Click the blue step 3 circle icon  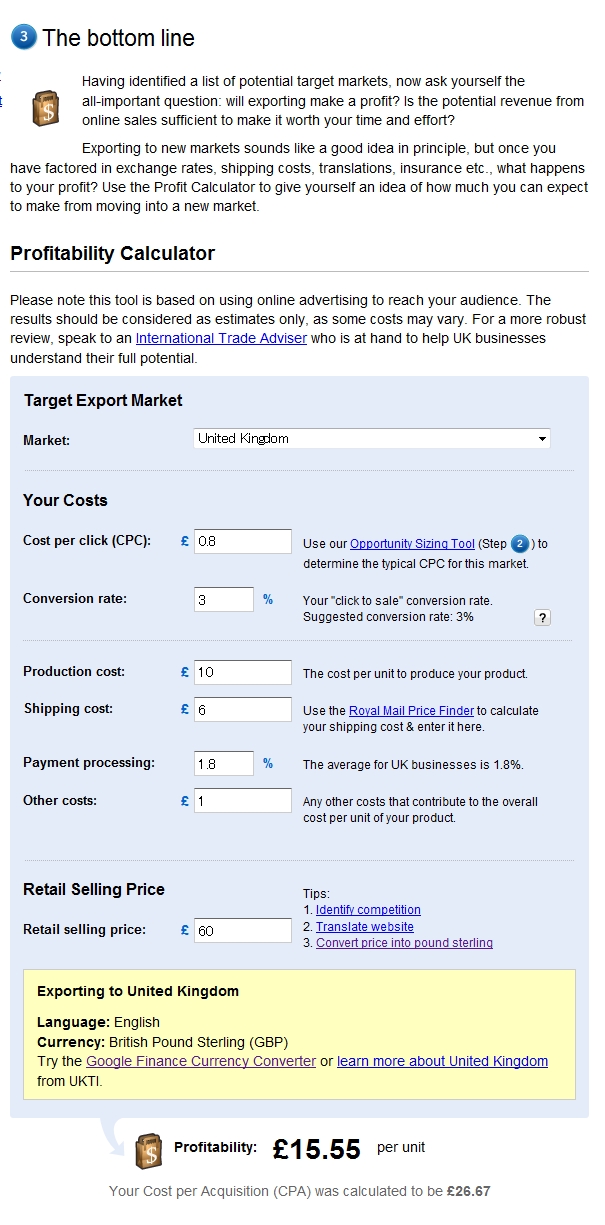pyautogui.click(x=24, y=38)
